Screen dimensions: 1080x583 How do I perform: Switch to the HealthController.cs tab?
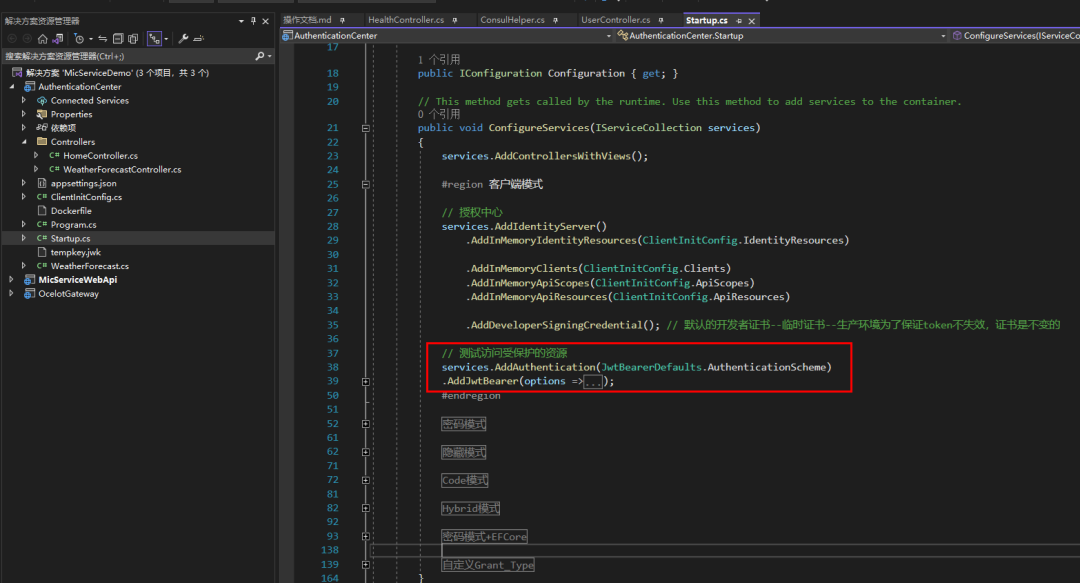tap(406, 20)
